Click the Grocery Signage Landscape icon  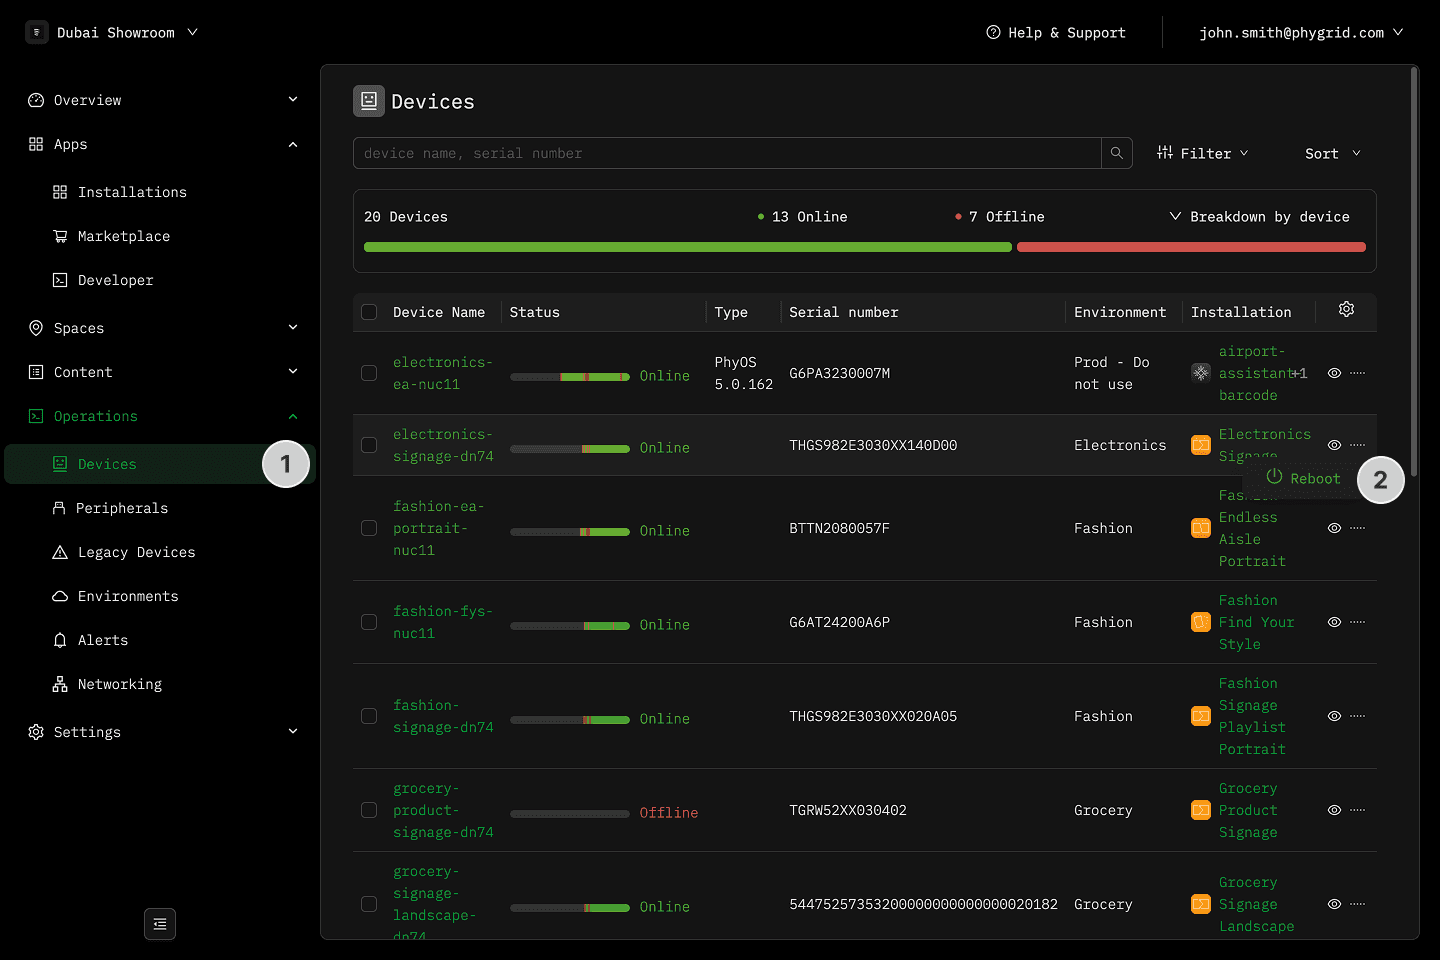1201,904
